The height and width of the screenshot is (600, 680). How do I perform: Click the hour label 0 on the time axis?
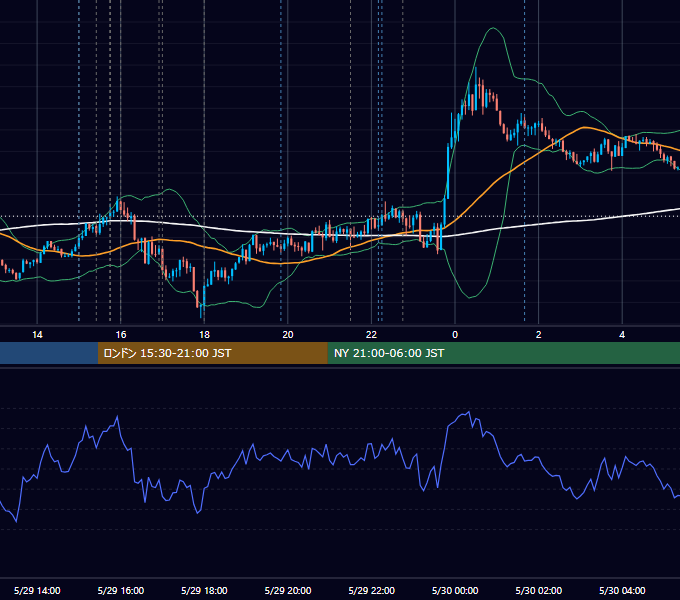455,335
